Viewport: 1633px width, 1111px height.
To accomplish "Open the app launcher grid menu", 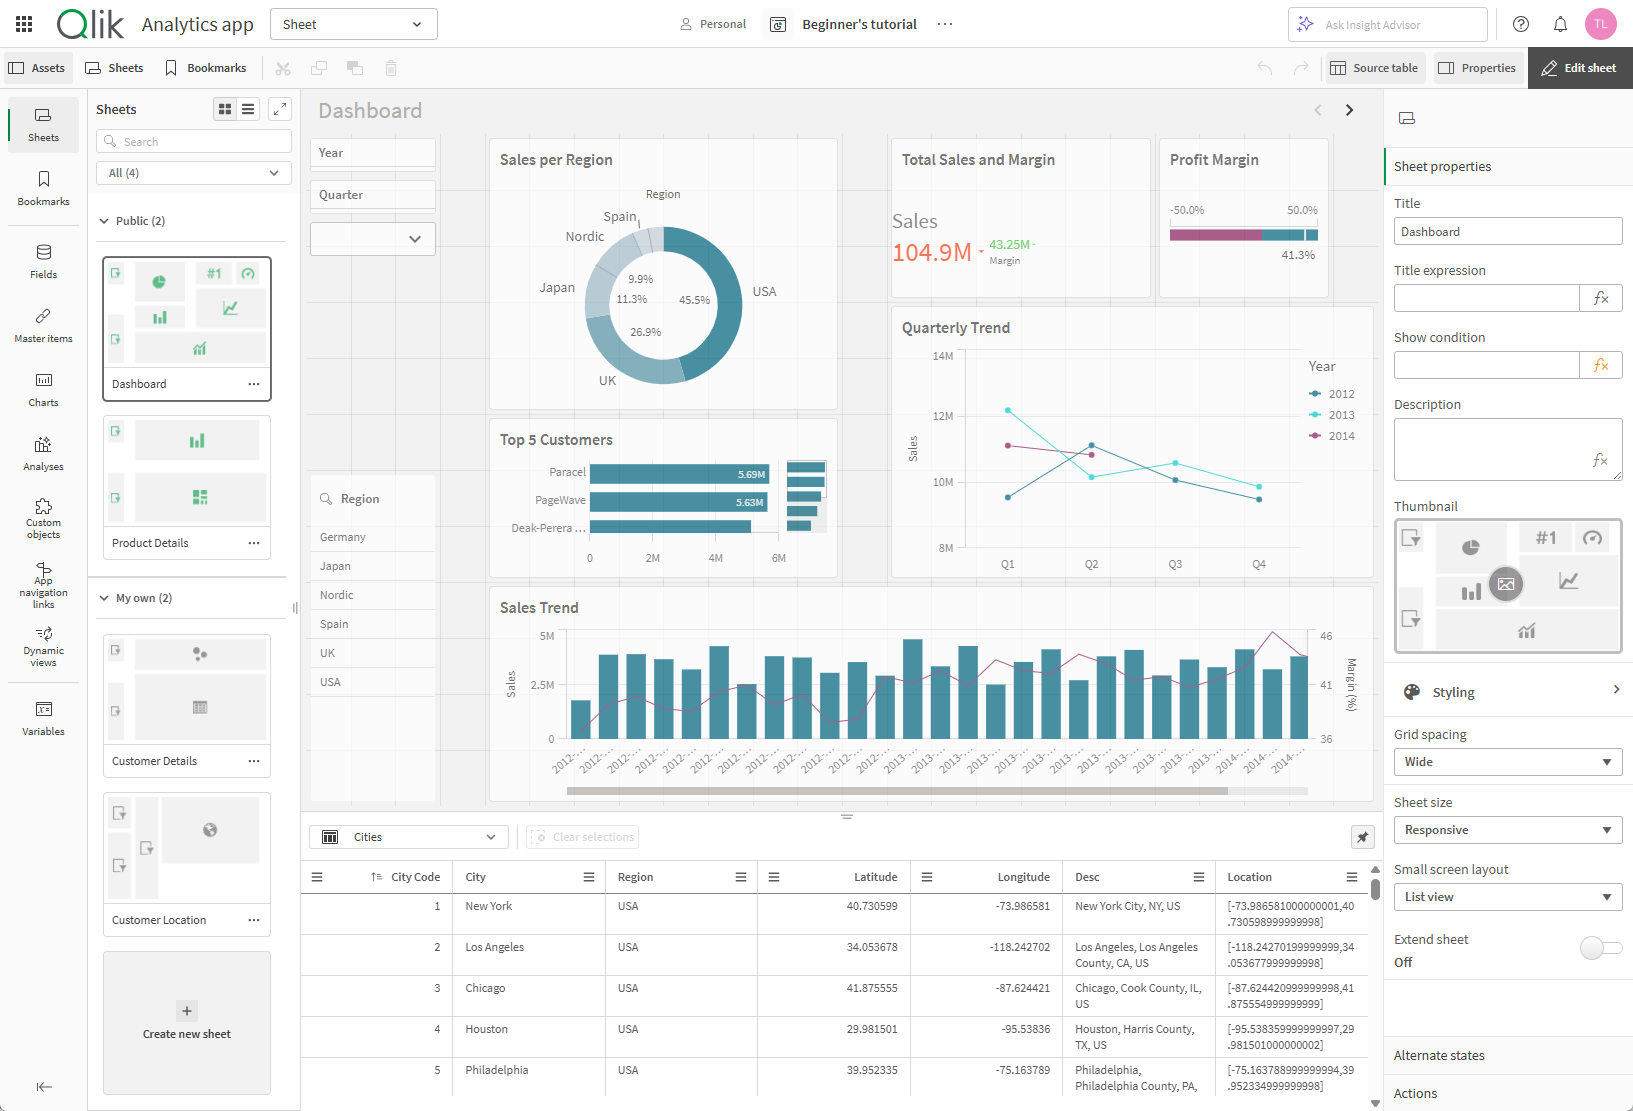I will click(x=24, y=24).
